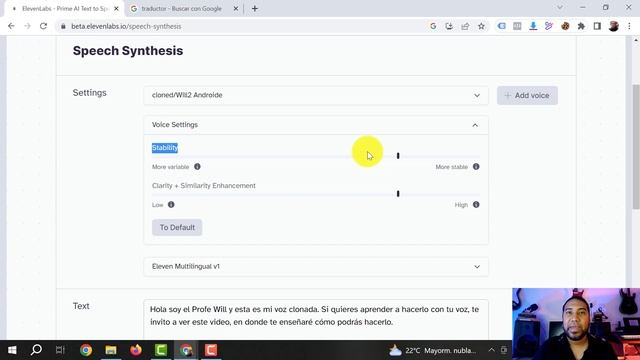The width and height of the screenshot is (640, 360).
Task: Go forward in browser history
Action: 27,26
